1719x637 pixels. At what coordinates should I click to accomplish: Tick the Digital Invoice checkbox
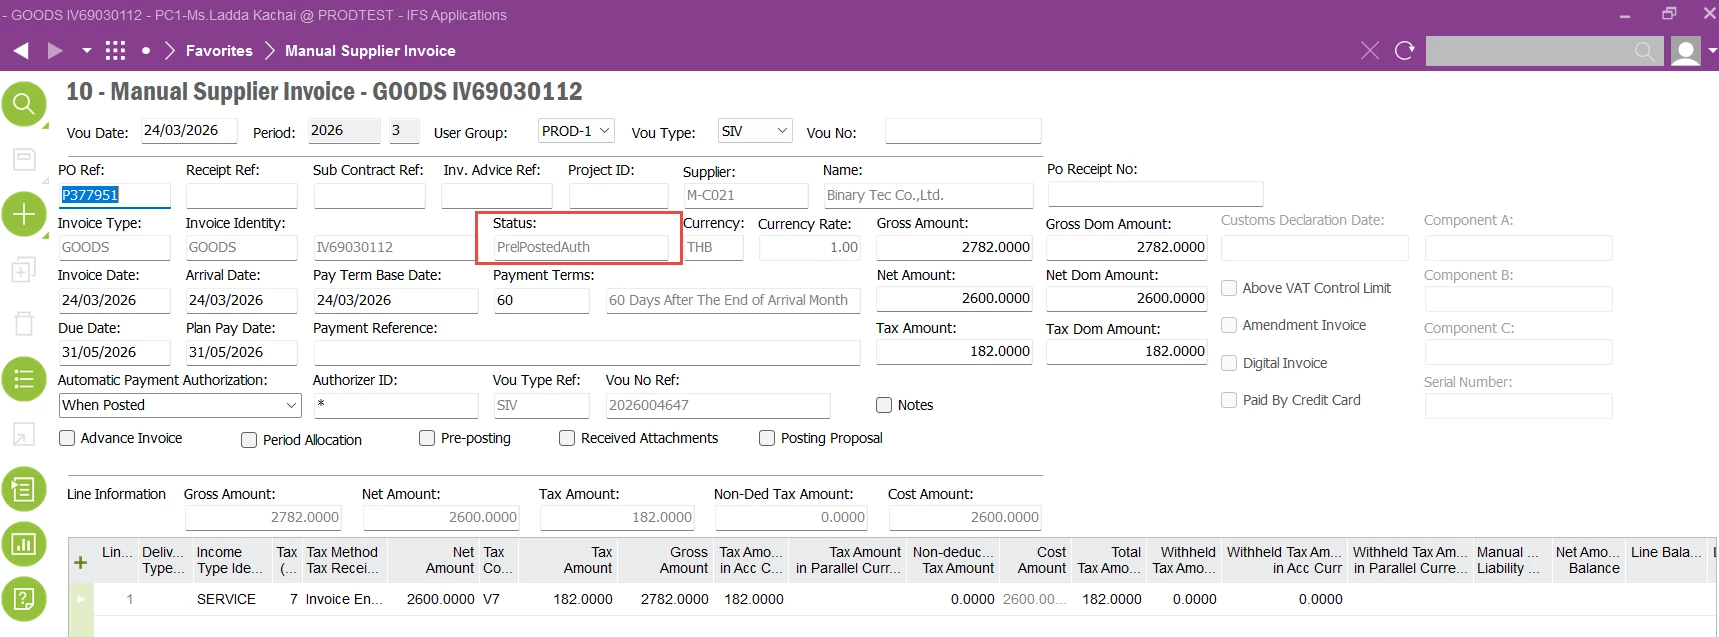tap(1229, 363)
